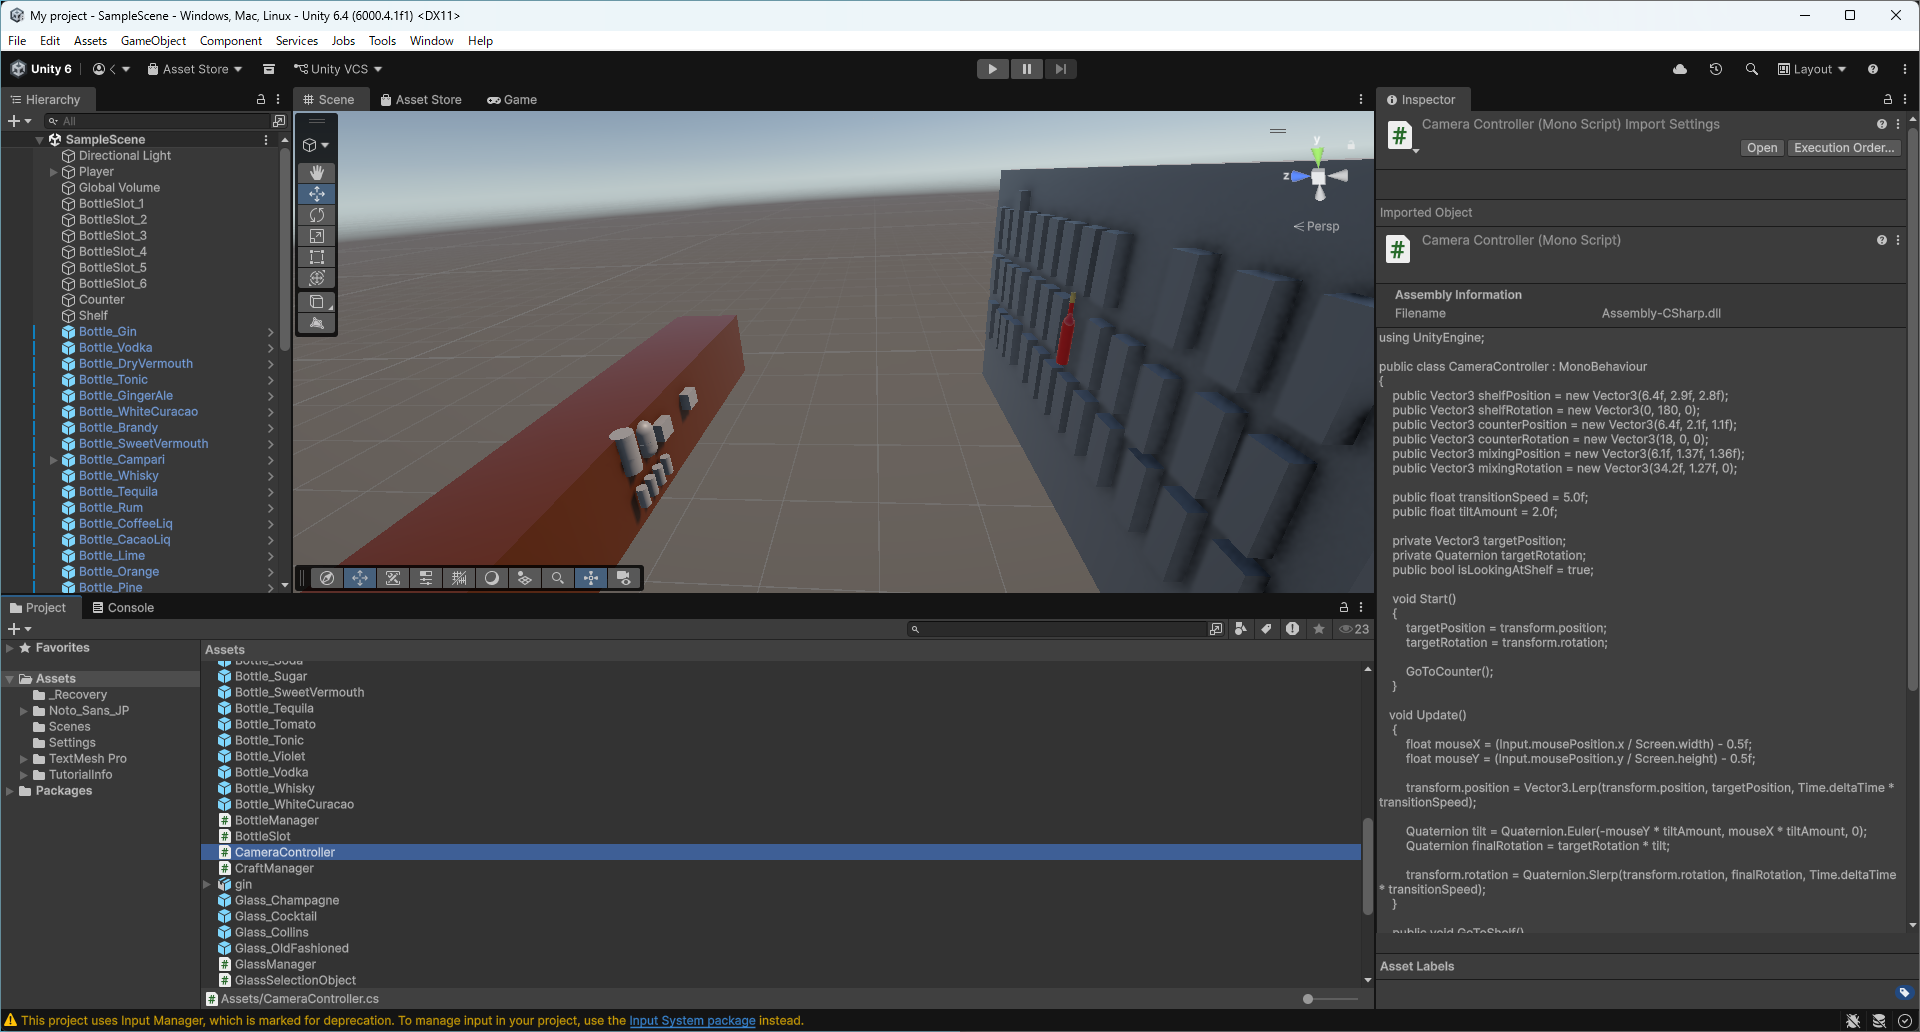This screenshot has height=1032, width=1920.
Task: Click the bug debug mode status icon
Action: point(1853,1021)
